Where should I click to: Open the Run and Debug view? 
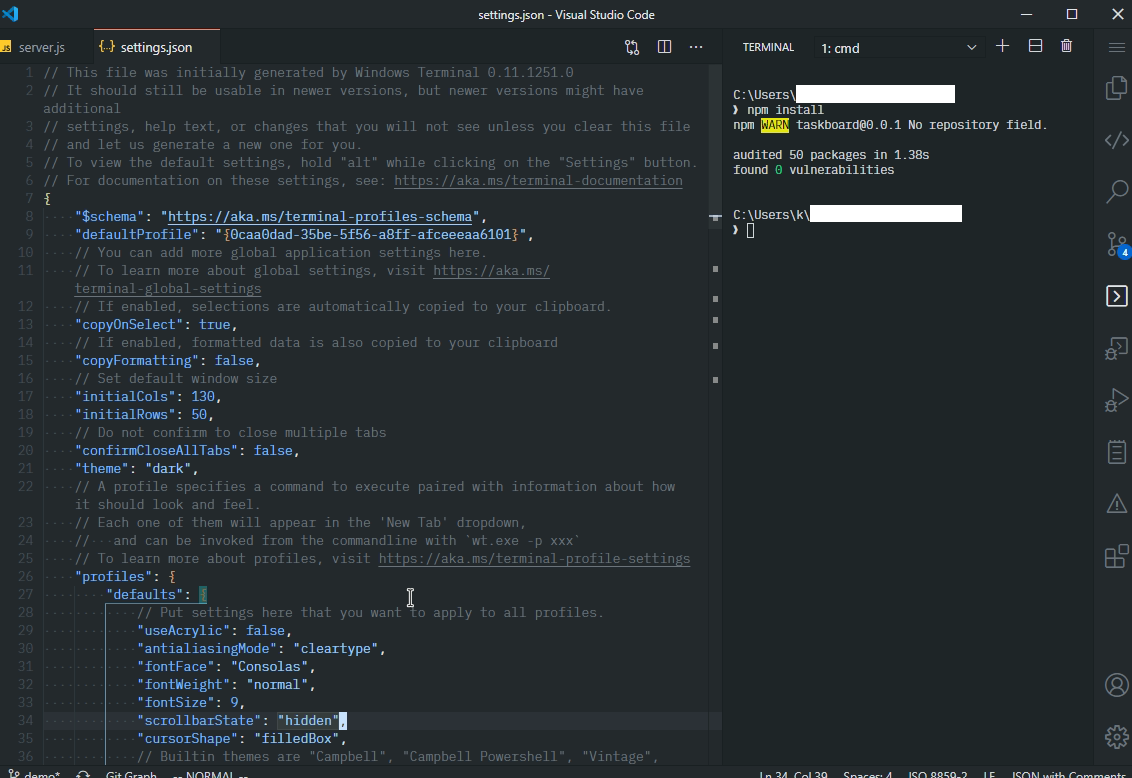(x=1116, y=399)
